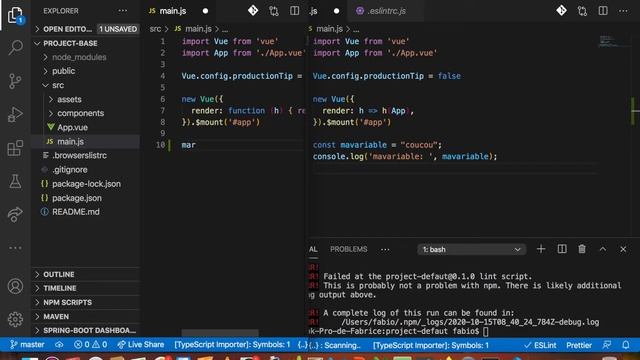Click line 10 'mar' text in left editor
The width and height of the screenshot is (640, 360).
(188, 145)
